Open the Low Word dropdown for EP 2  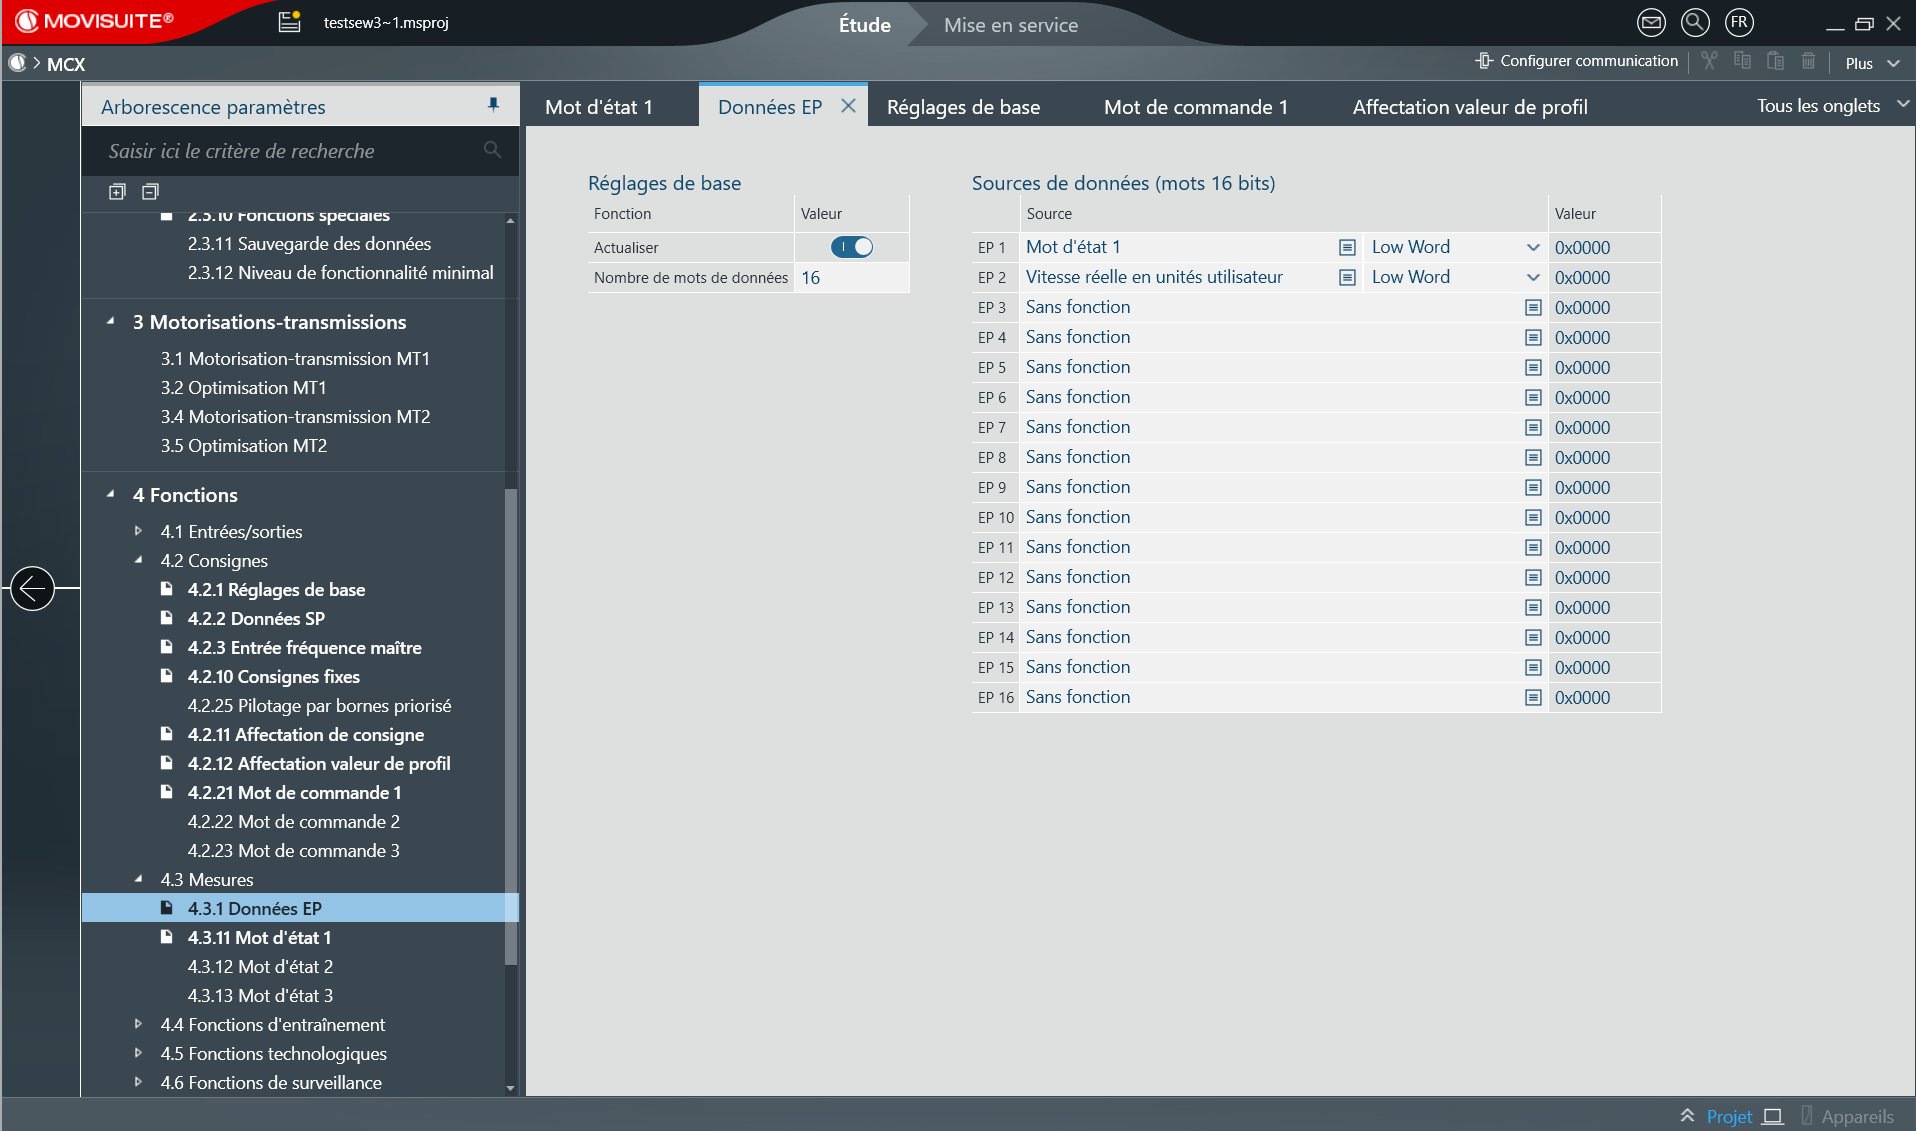point(1532,277)
